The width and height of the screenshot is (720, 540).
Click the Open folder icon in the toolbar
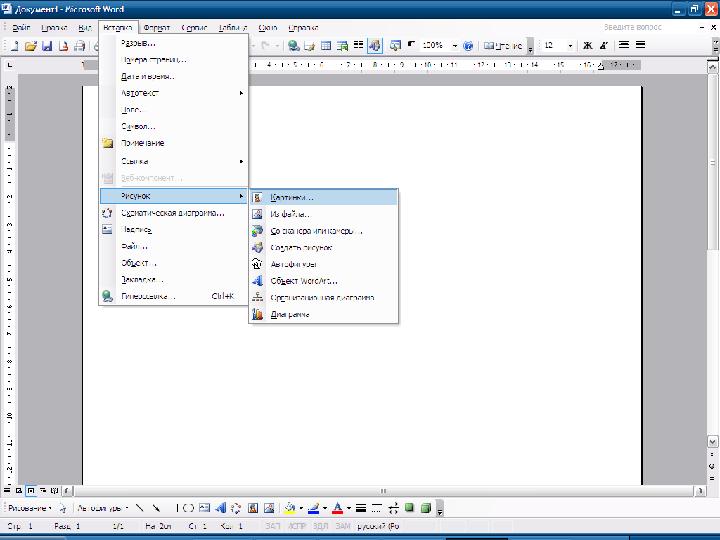pos(31,46)
